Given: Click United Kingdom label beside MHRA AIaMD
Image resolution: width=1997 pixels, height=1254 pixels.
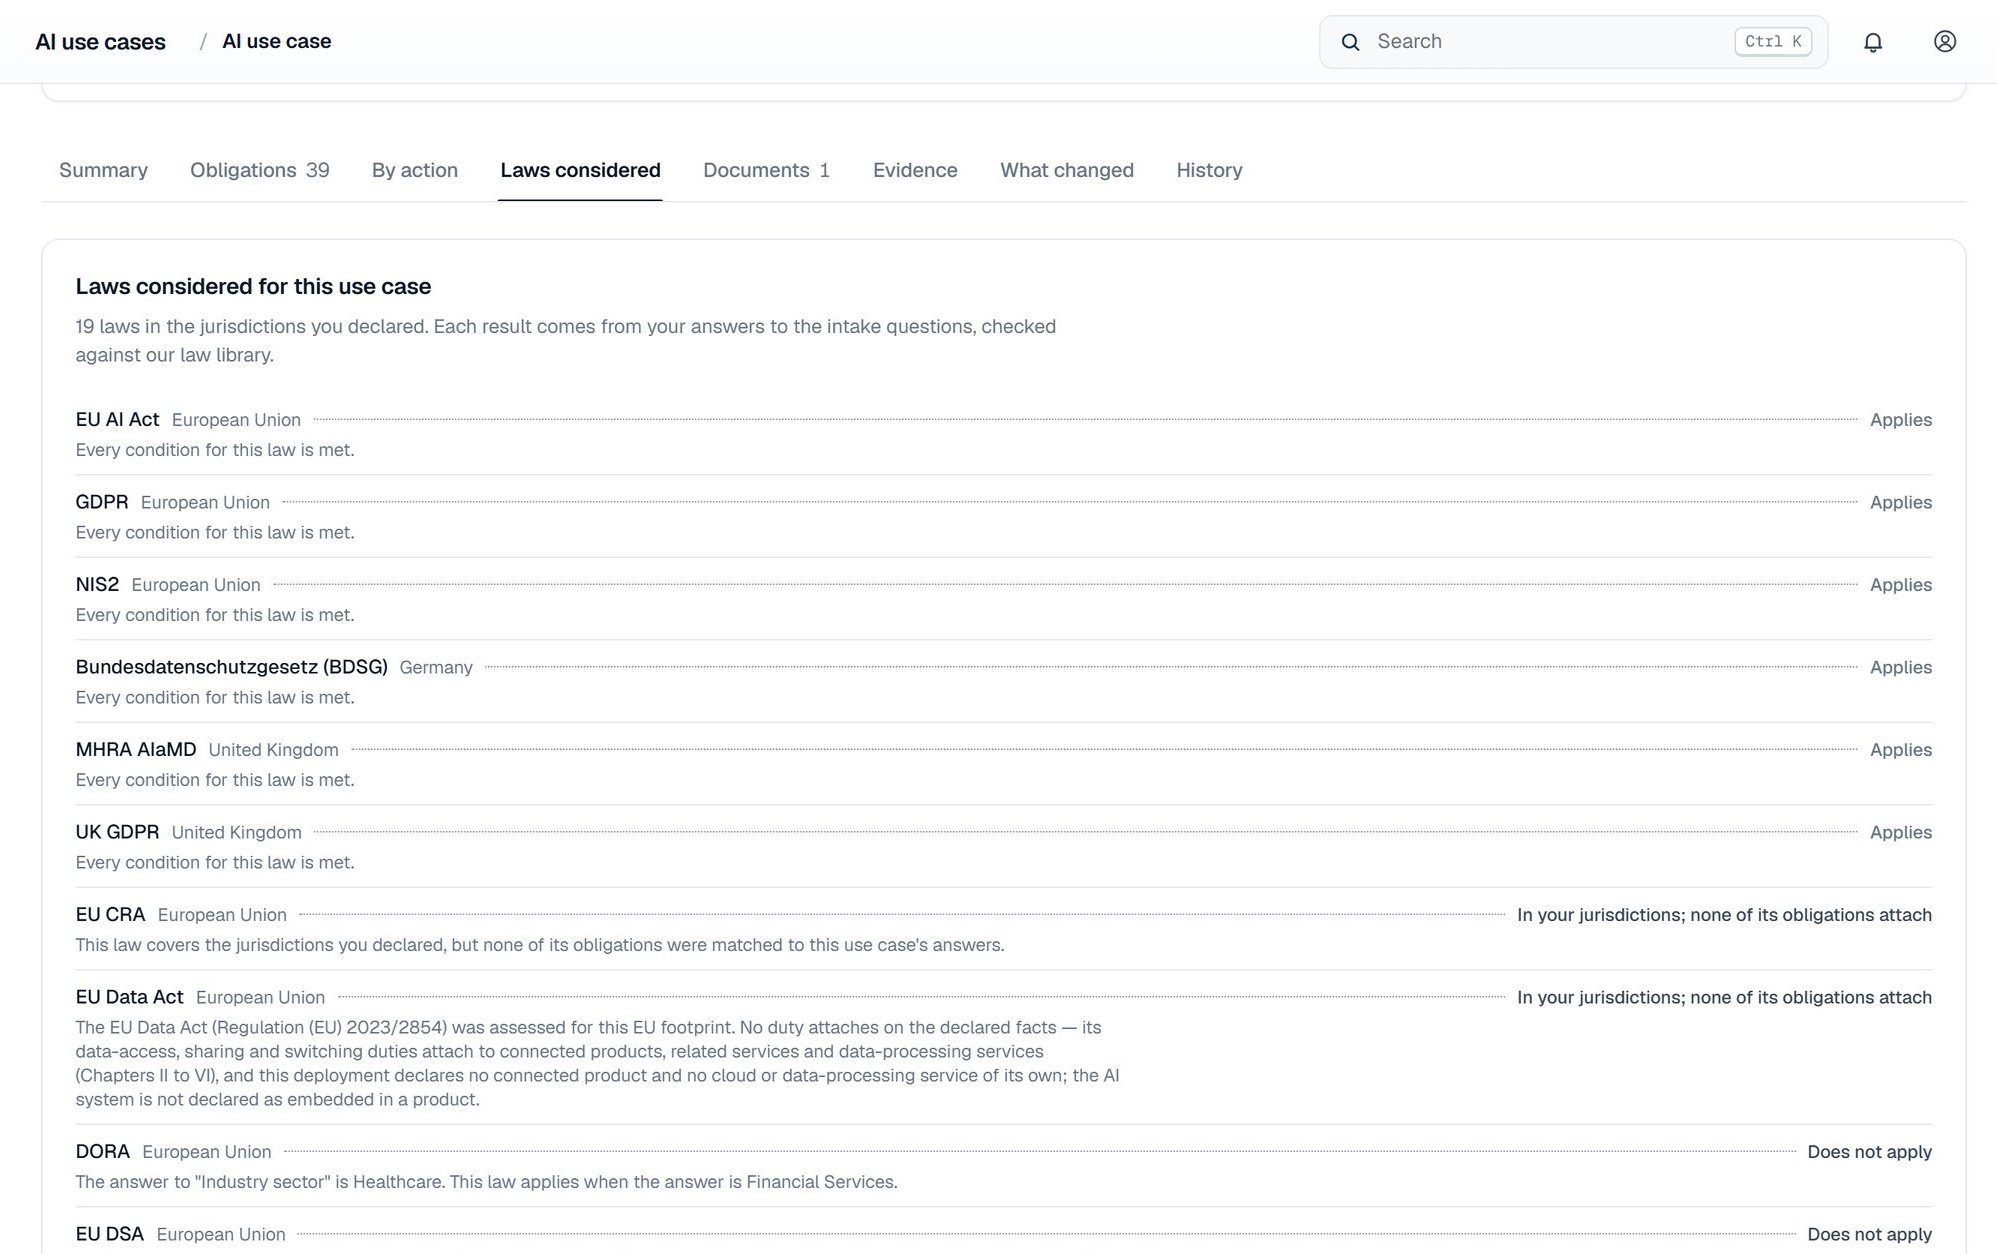Looking at the screenshot, I should click(273, 749).
